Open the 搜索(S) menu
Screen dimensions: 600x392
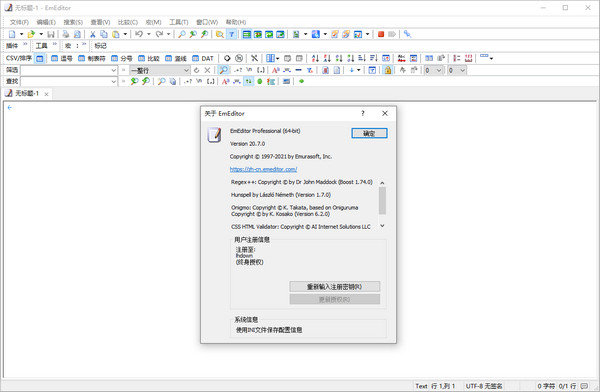coord(73,22)
